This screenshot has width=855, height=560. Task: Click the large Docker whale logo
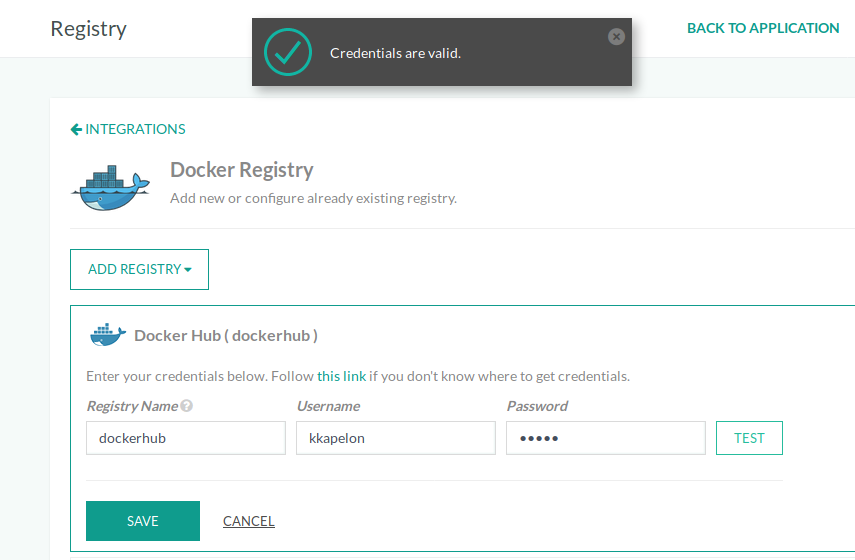tap(110, 188)
